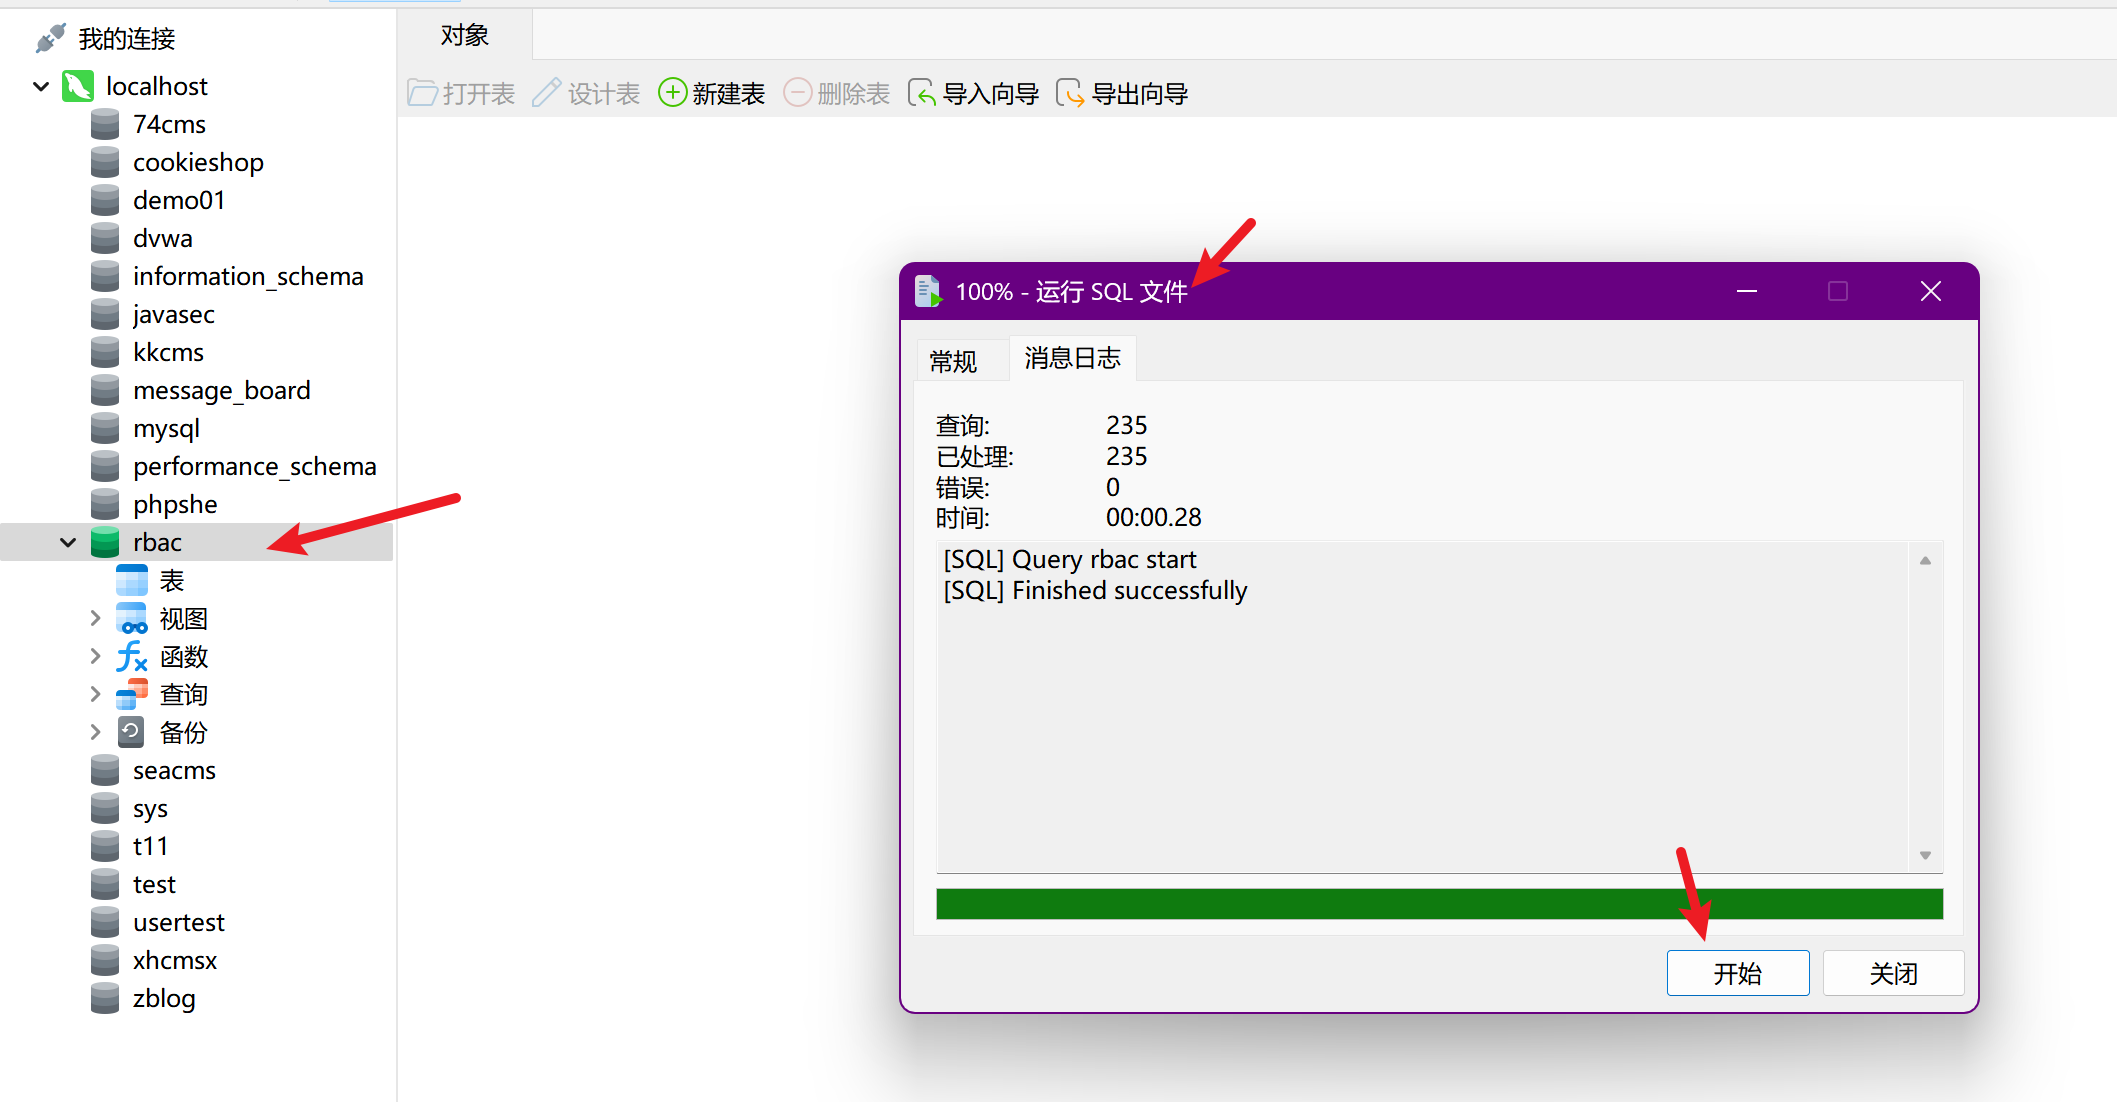Viewport: 2117px width, 1102px height.
Task: Select the Message Log (消息日志) tab
Action: point(1072,358)
